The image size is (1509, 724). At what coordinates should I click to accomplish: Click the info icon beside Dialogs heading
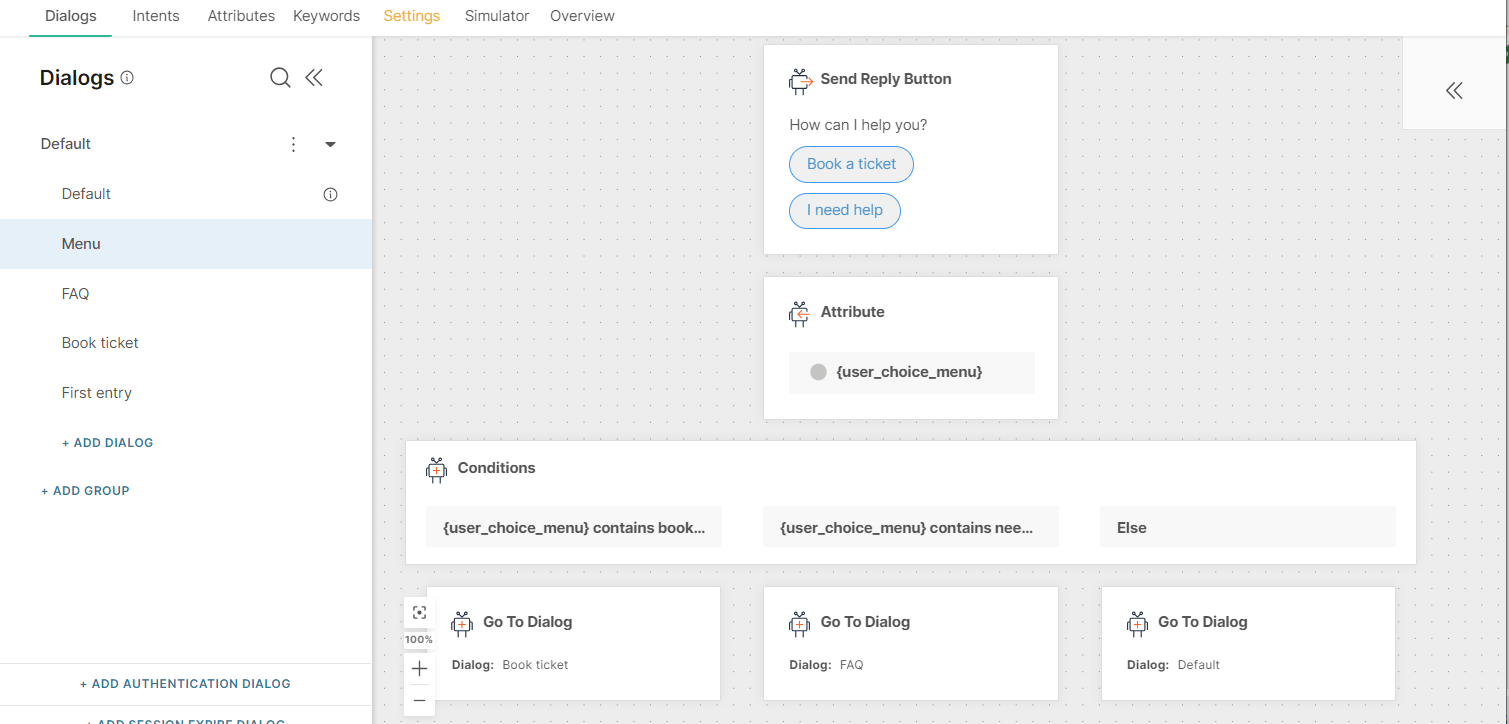point(127,78)
